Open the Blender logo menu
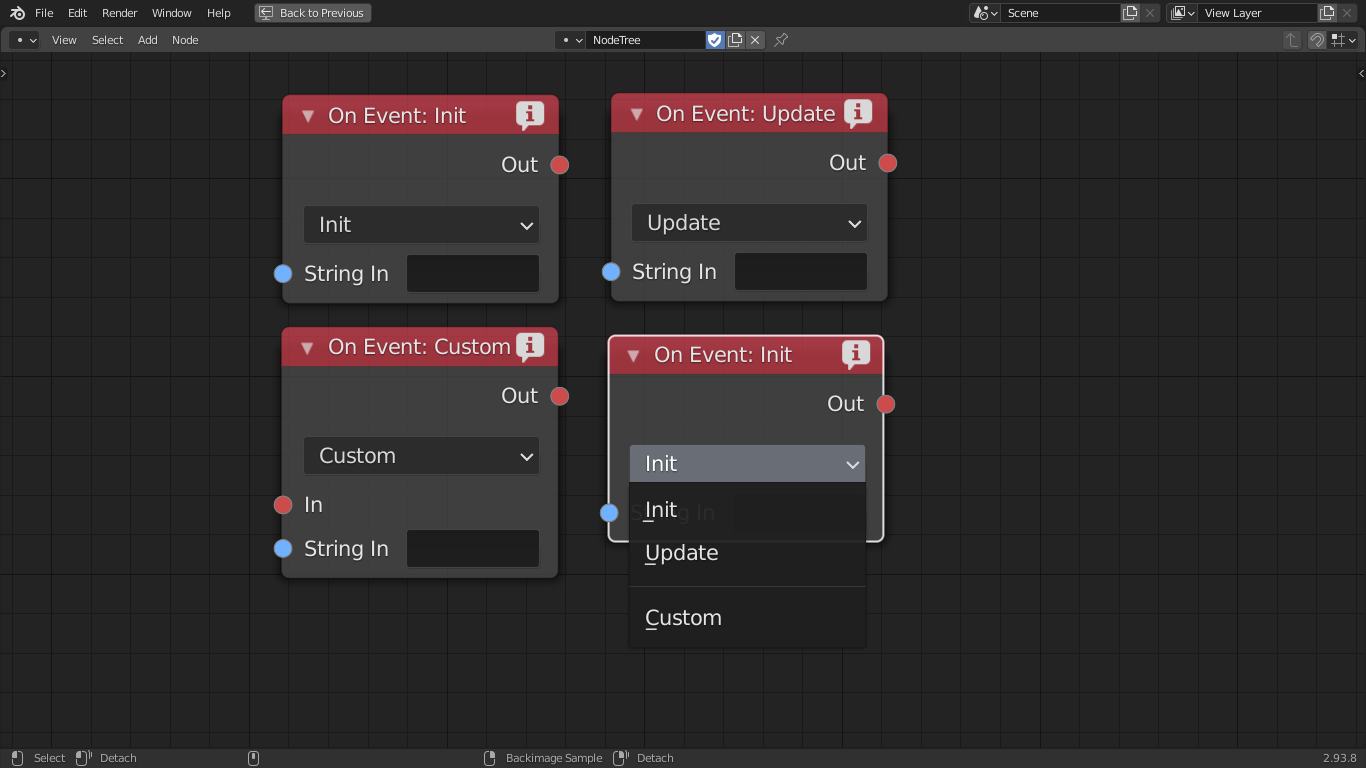This screenshot has height=768, width=1366. 17,13
